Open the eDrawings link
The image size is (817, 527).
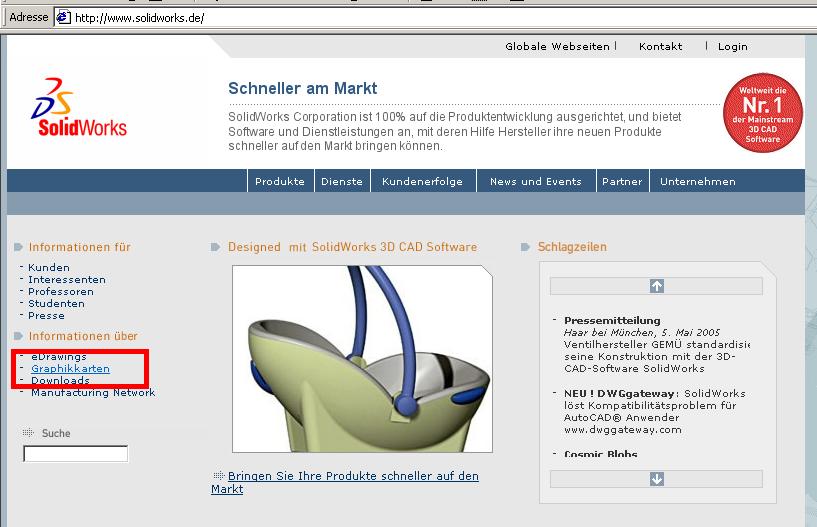coord(59,357)
